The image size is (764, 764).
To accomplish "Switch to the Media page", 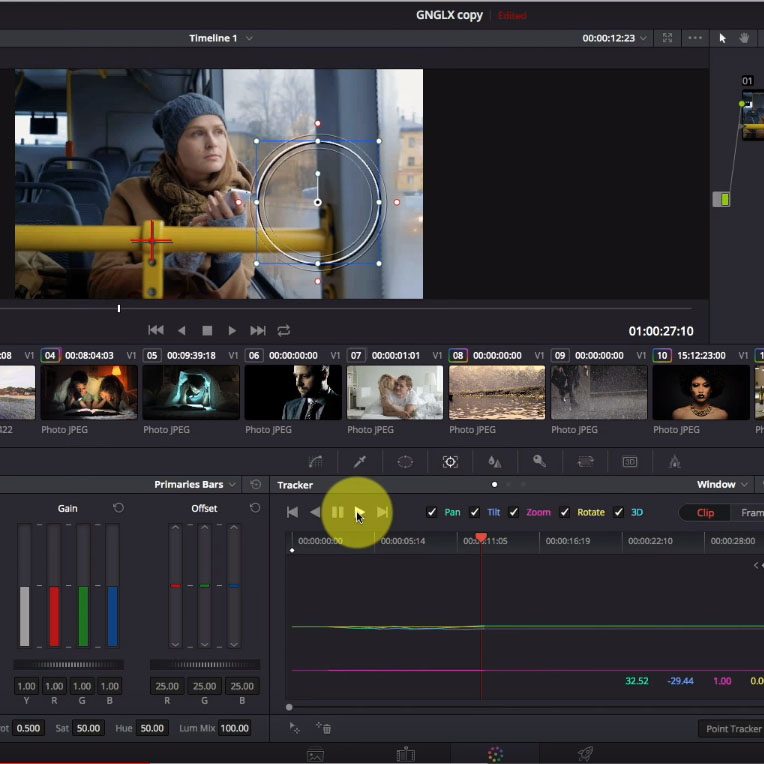I will click(315, 754).
